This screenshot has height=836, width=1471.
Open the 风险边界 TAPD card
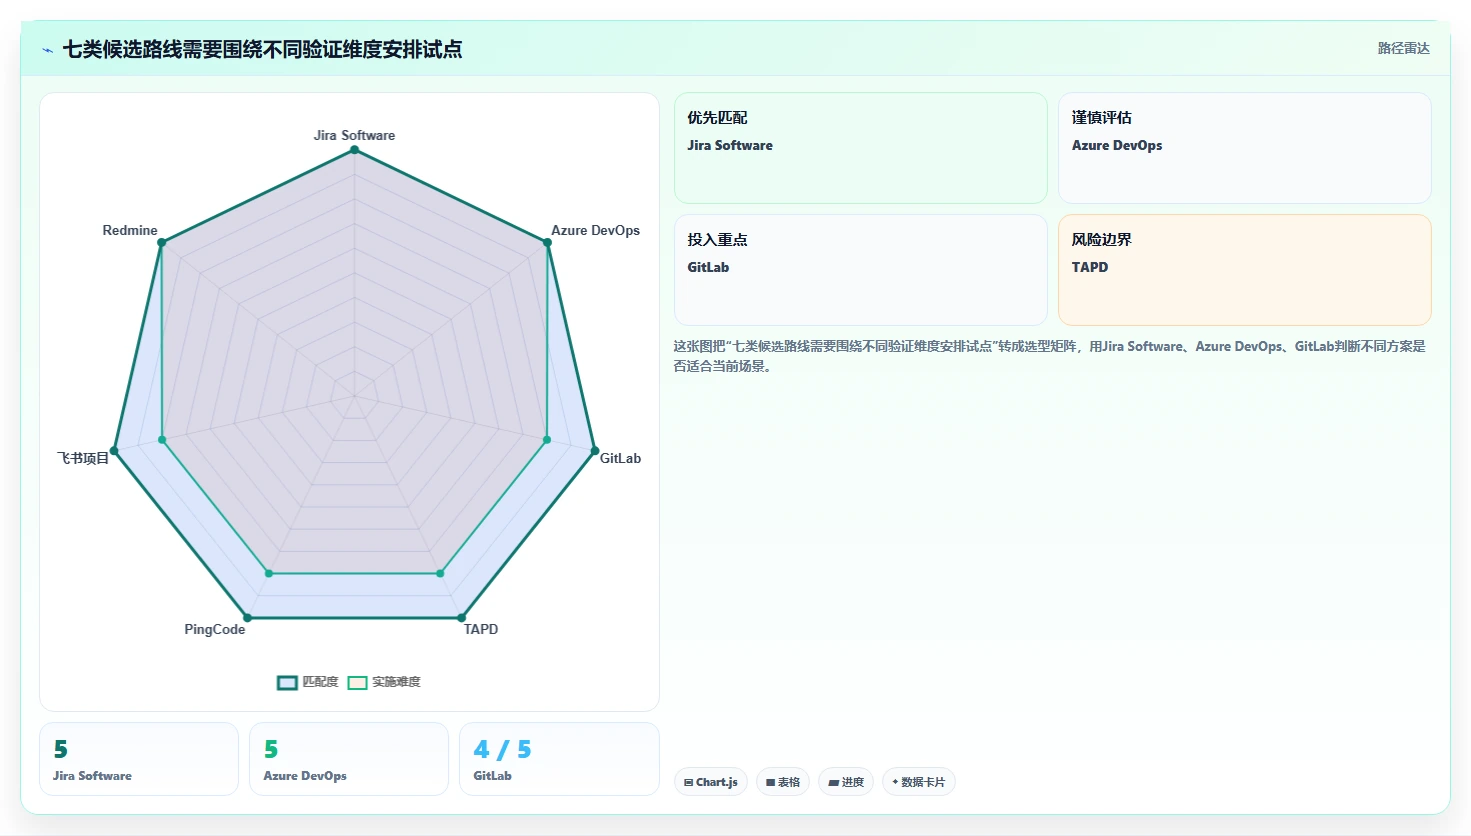[x=1245, y=270]
